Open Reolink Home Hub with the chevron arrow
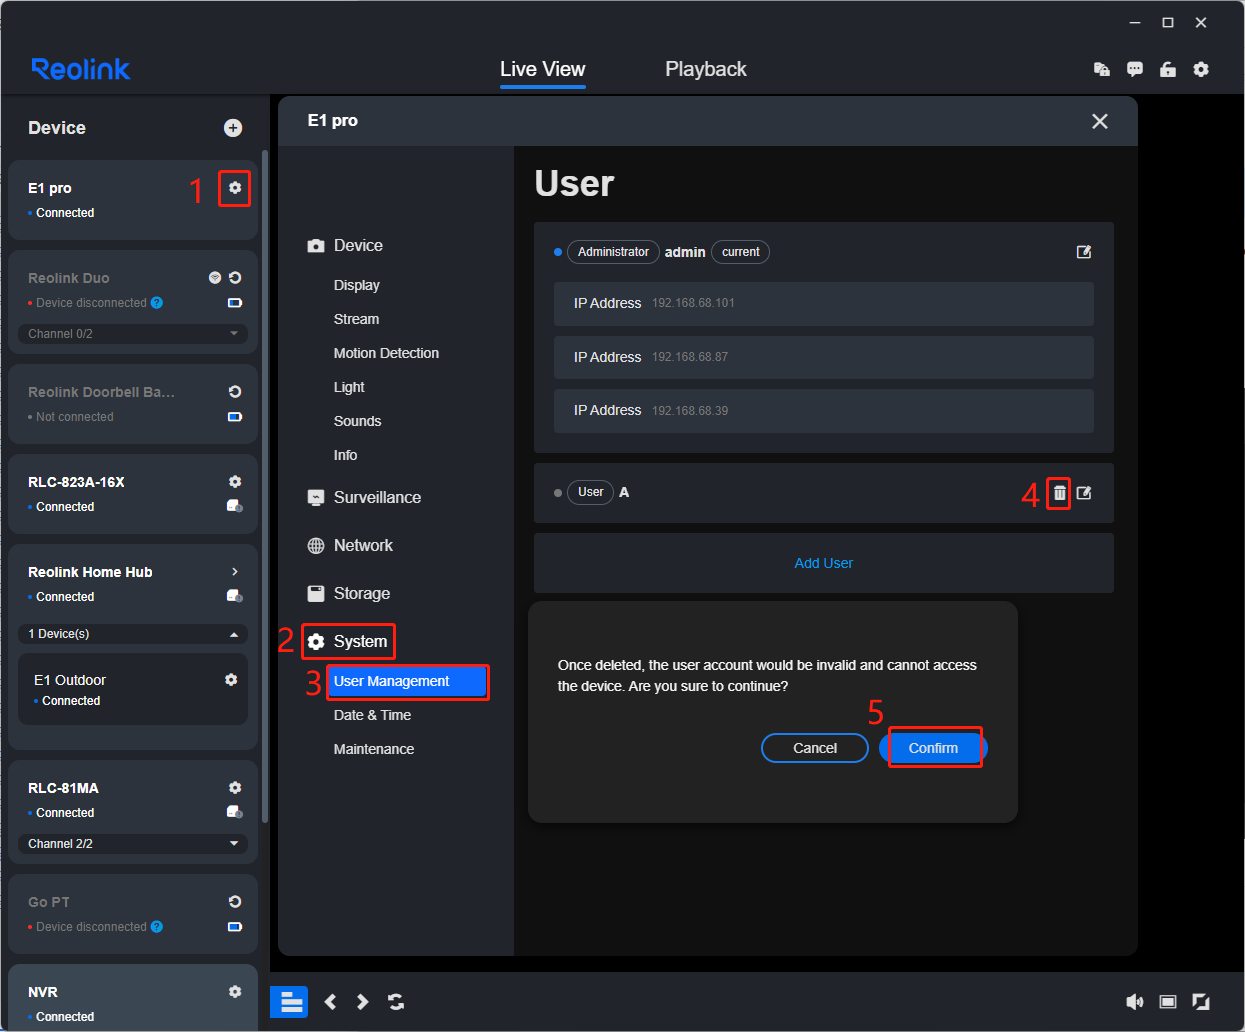Viewport: 1245px width, 1032px height. pos(235,572)
